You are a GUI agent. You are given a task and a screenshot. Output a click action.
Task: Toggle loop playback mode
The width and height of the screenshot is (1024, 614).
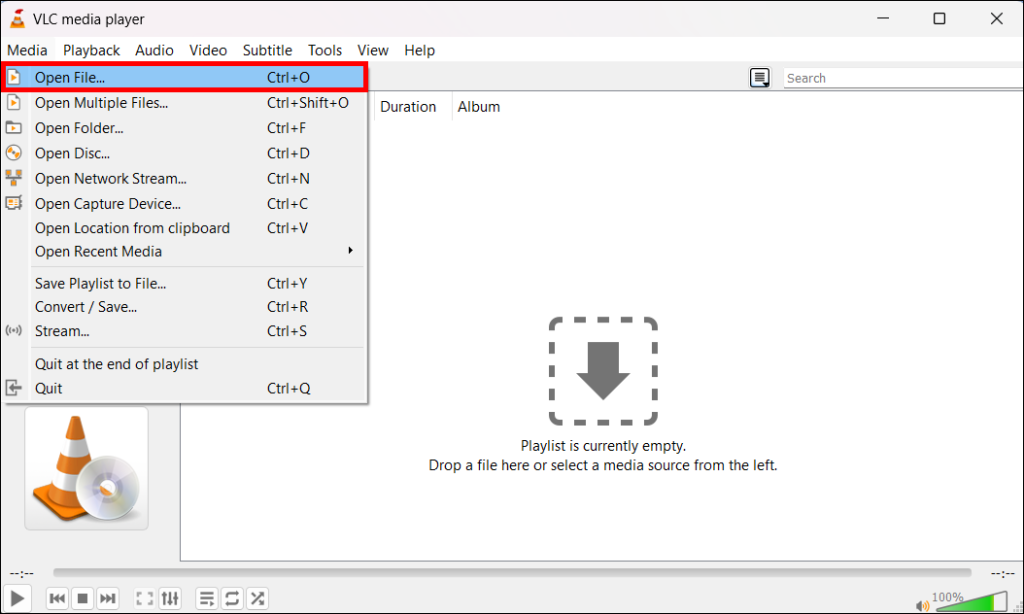(232, 598)
